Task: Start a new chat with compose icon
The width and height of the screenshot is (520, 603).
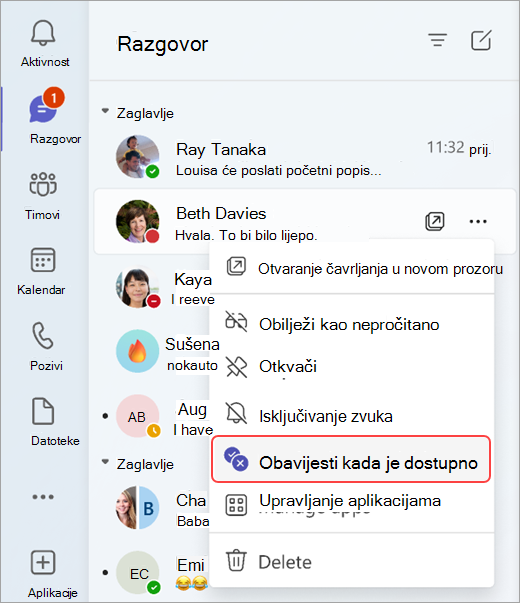Action: click(x=481, y=40)
